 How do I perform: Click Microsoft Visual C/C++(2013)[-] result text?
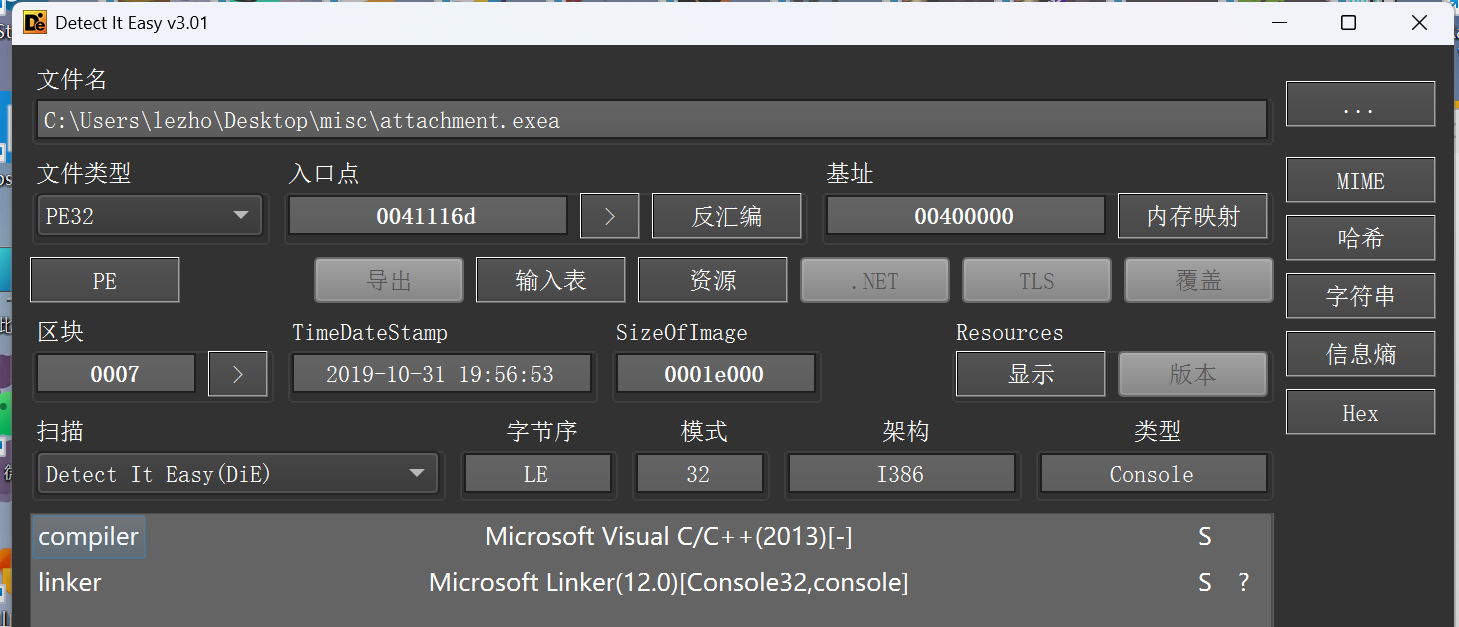pyautogui.click(x=668, y=537)
